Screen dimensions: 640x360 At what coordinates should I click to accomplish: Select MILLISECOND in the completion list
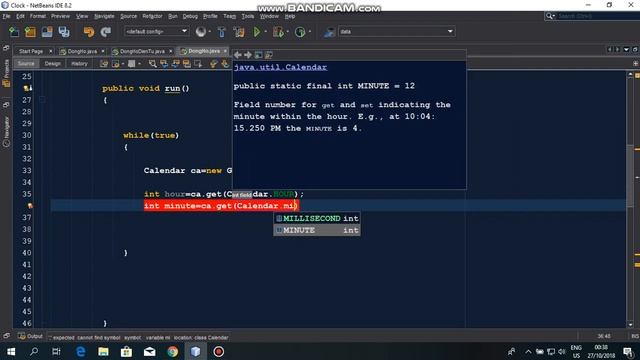point(317,218)
